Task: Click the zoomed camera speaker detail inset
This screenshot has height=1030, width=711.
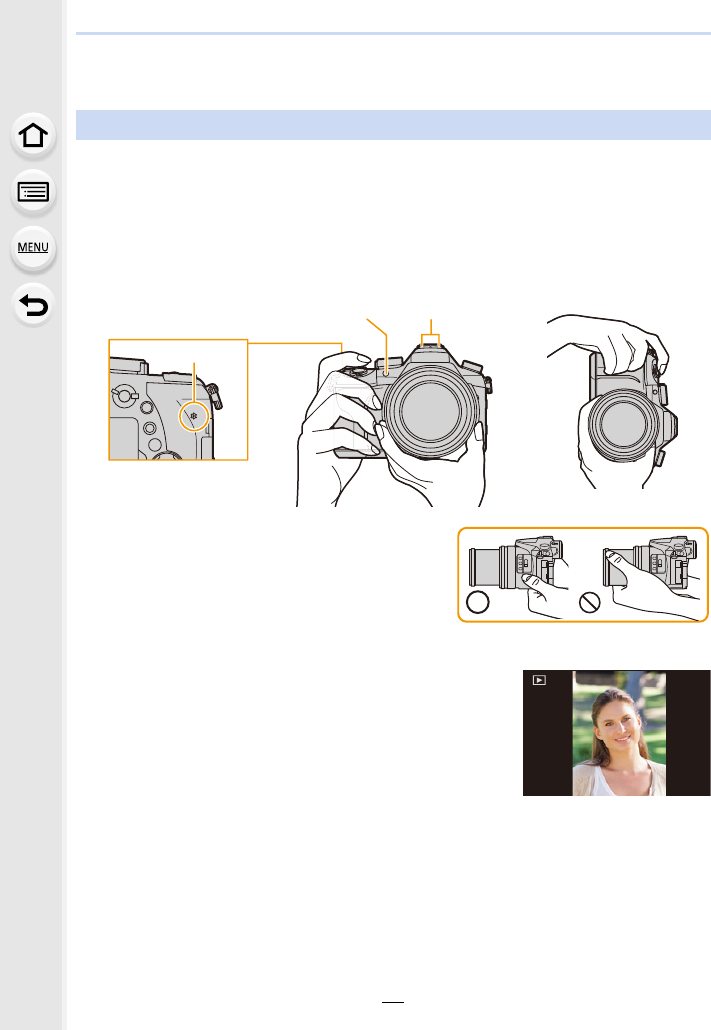Action: tap(178, 399)
